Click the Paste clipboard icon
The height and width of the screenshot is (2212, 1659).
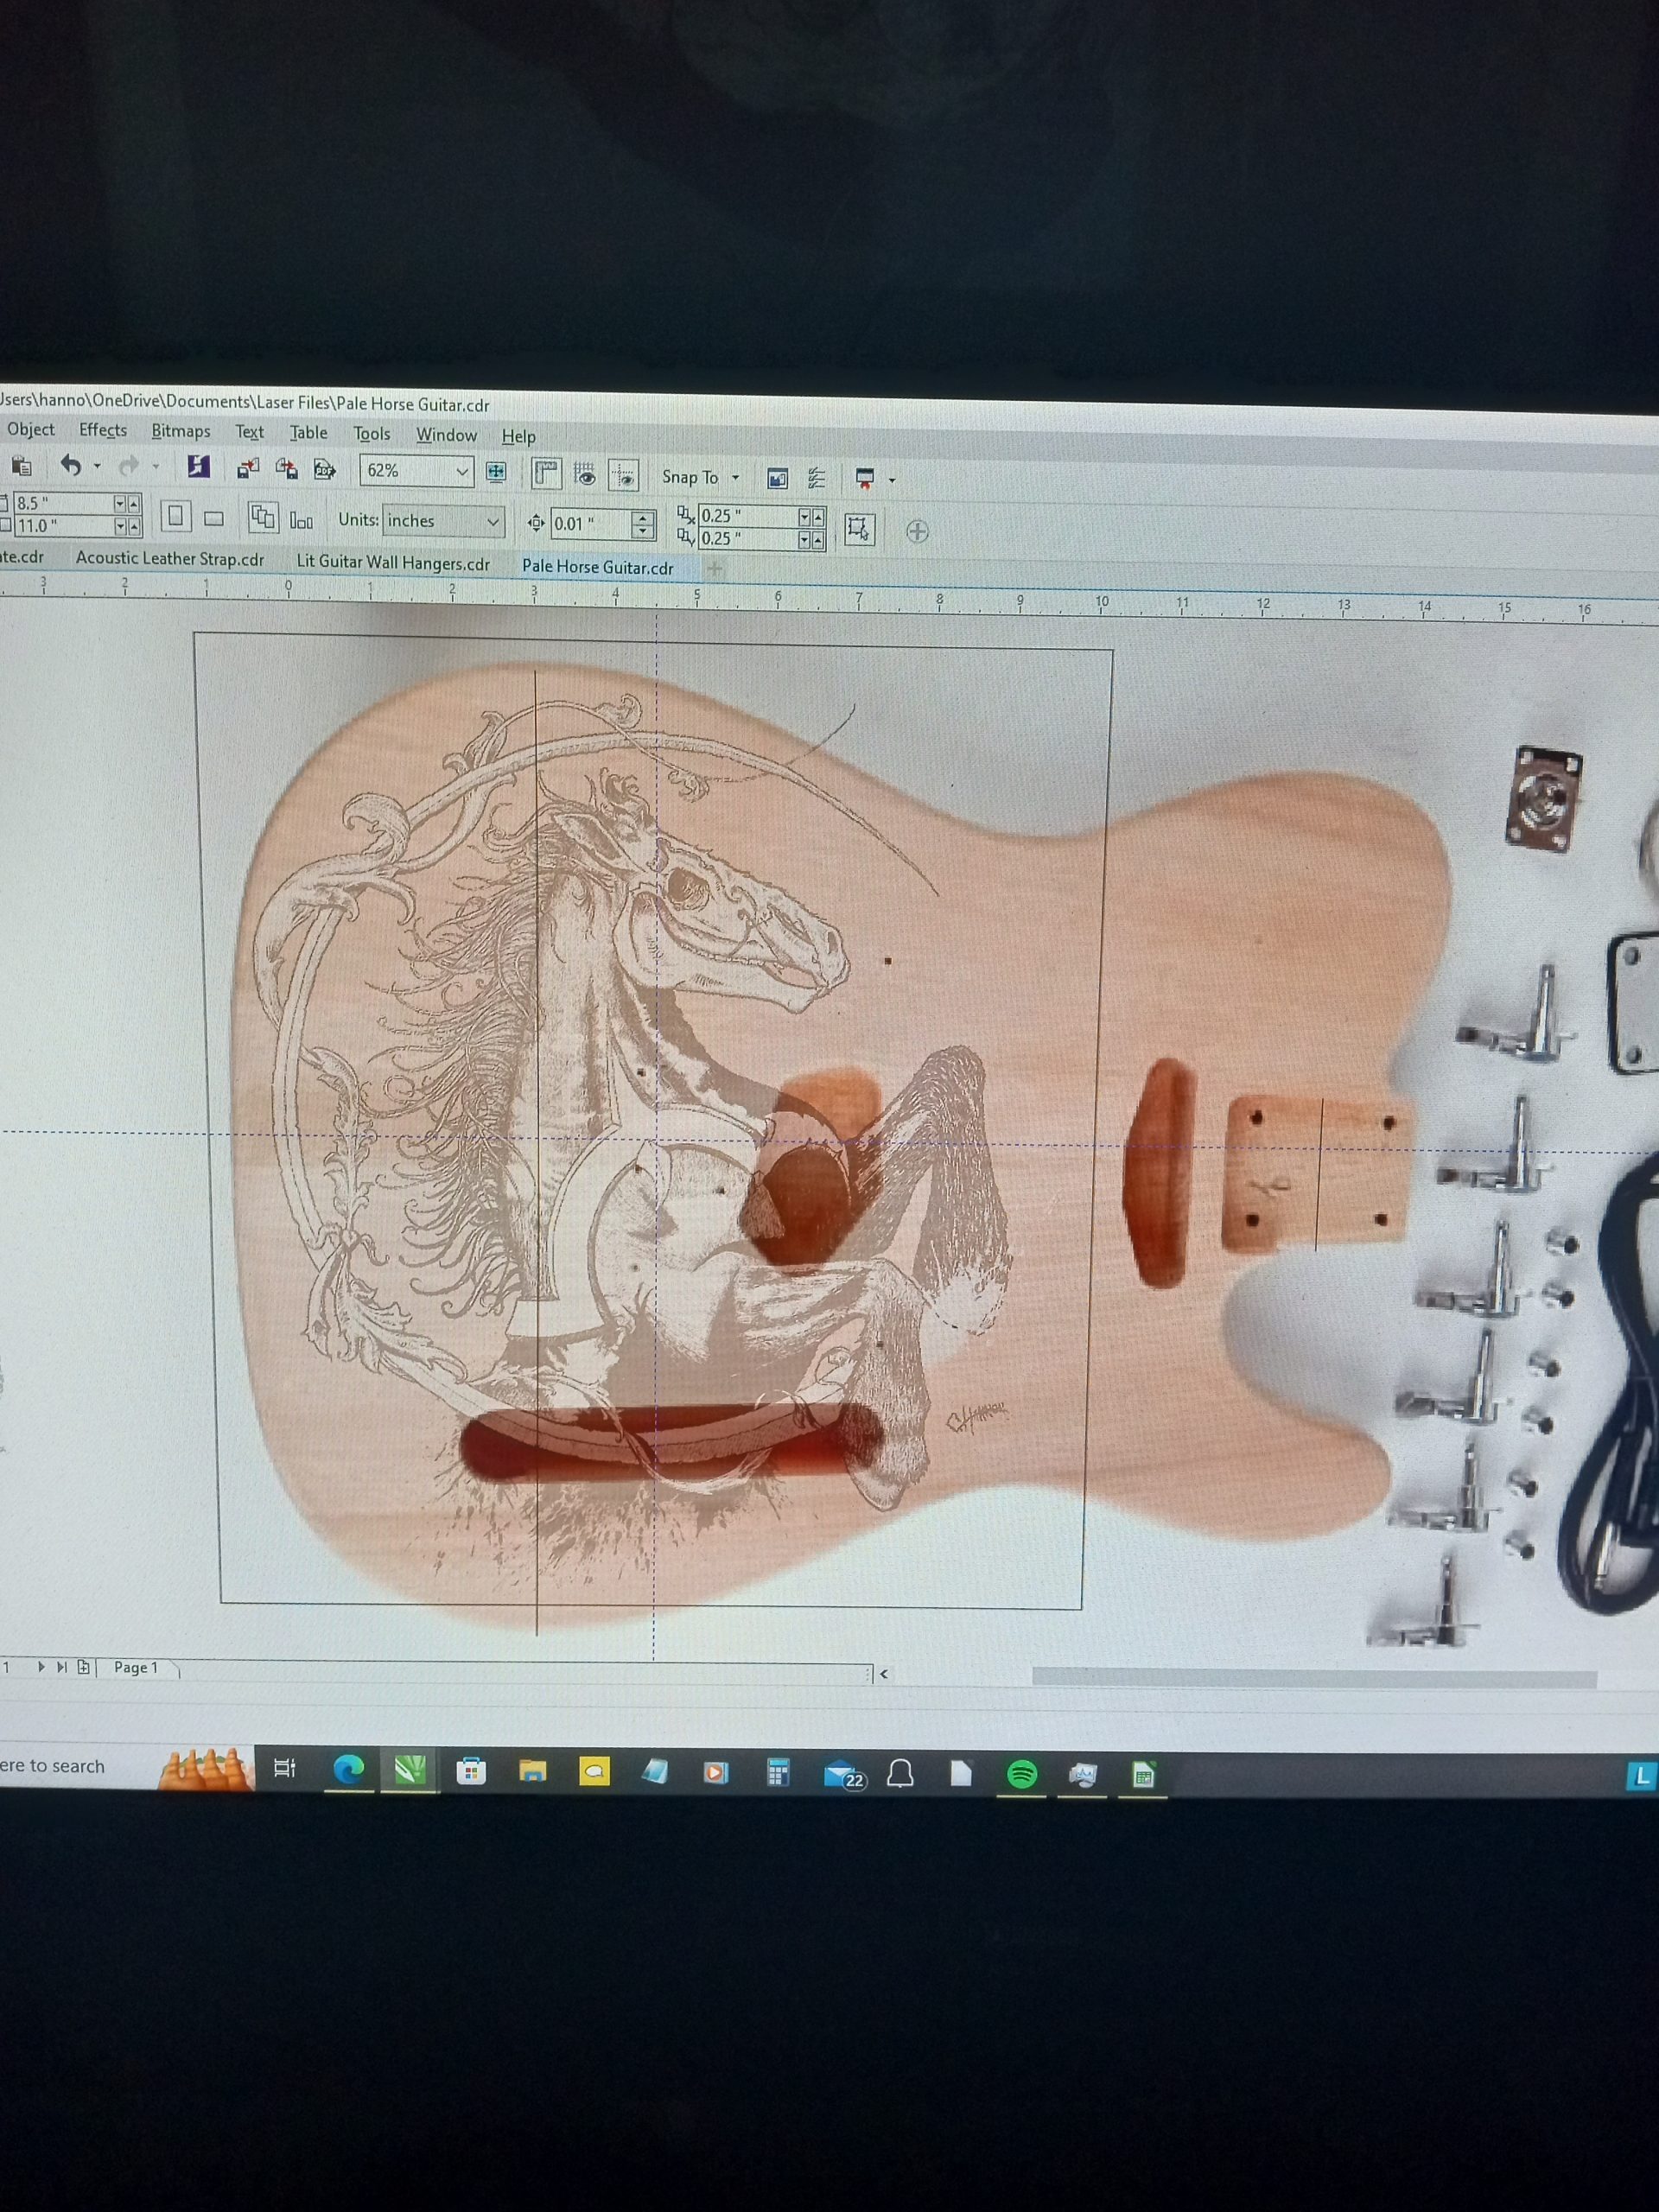tap(21, 466)
